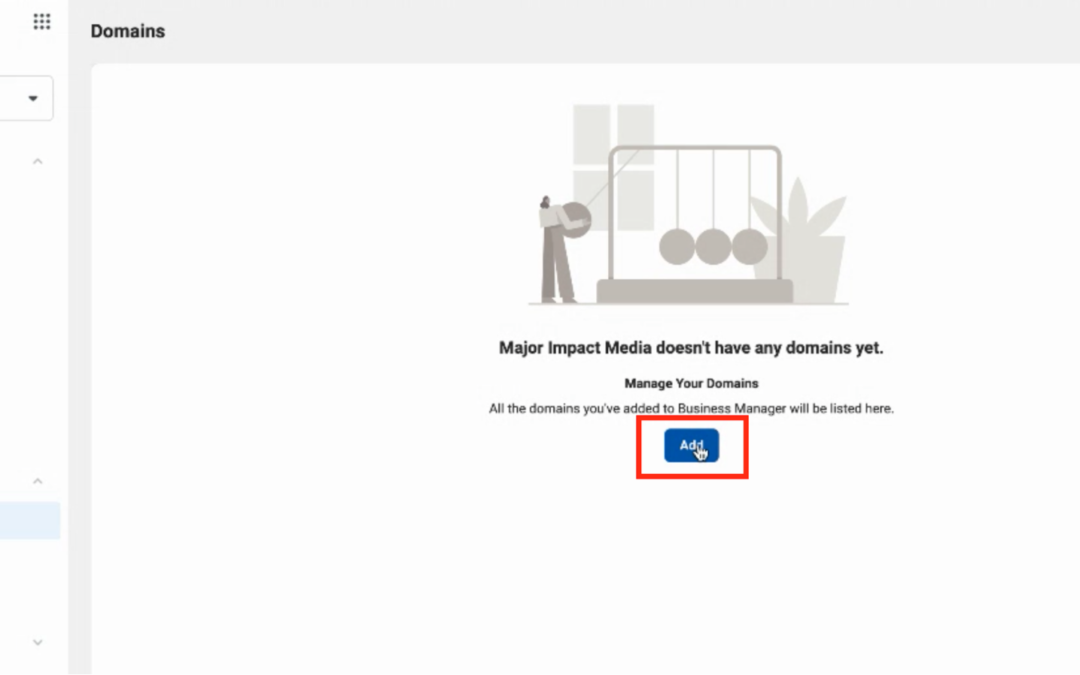
Task: Collapse the sidebar section above highlighted item
Action: click(x=38, y=481)
